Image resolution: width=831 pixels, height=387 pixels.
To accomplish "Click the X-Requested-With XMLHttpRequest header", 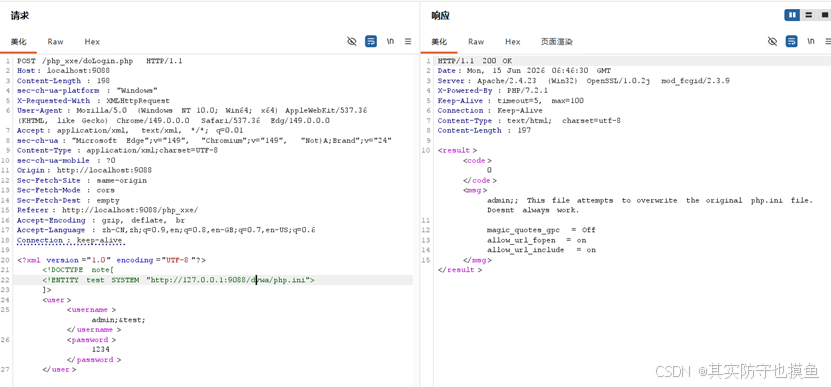I will tap(93, 101).
